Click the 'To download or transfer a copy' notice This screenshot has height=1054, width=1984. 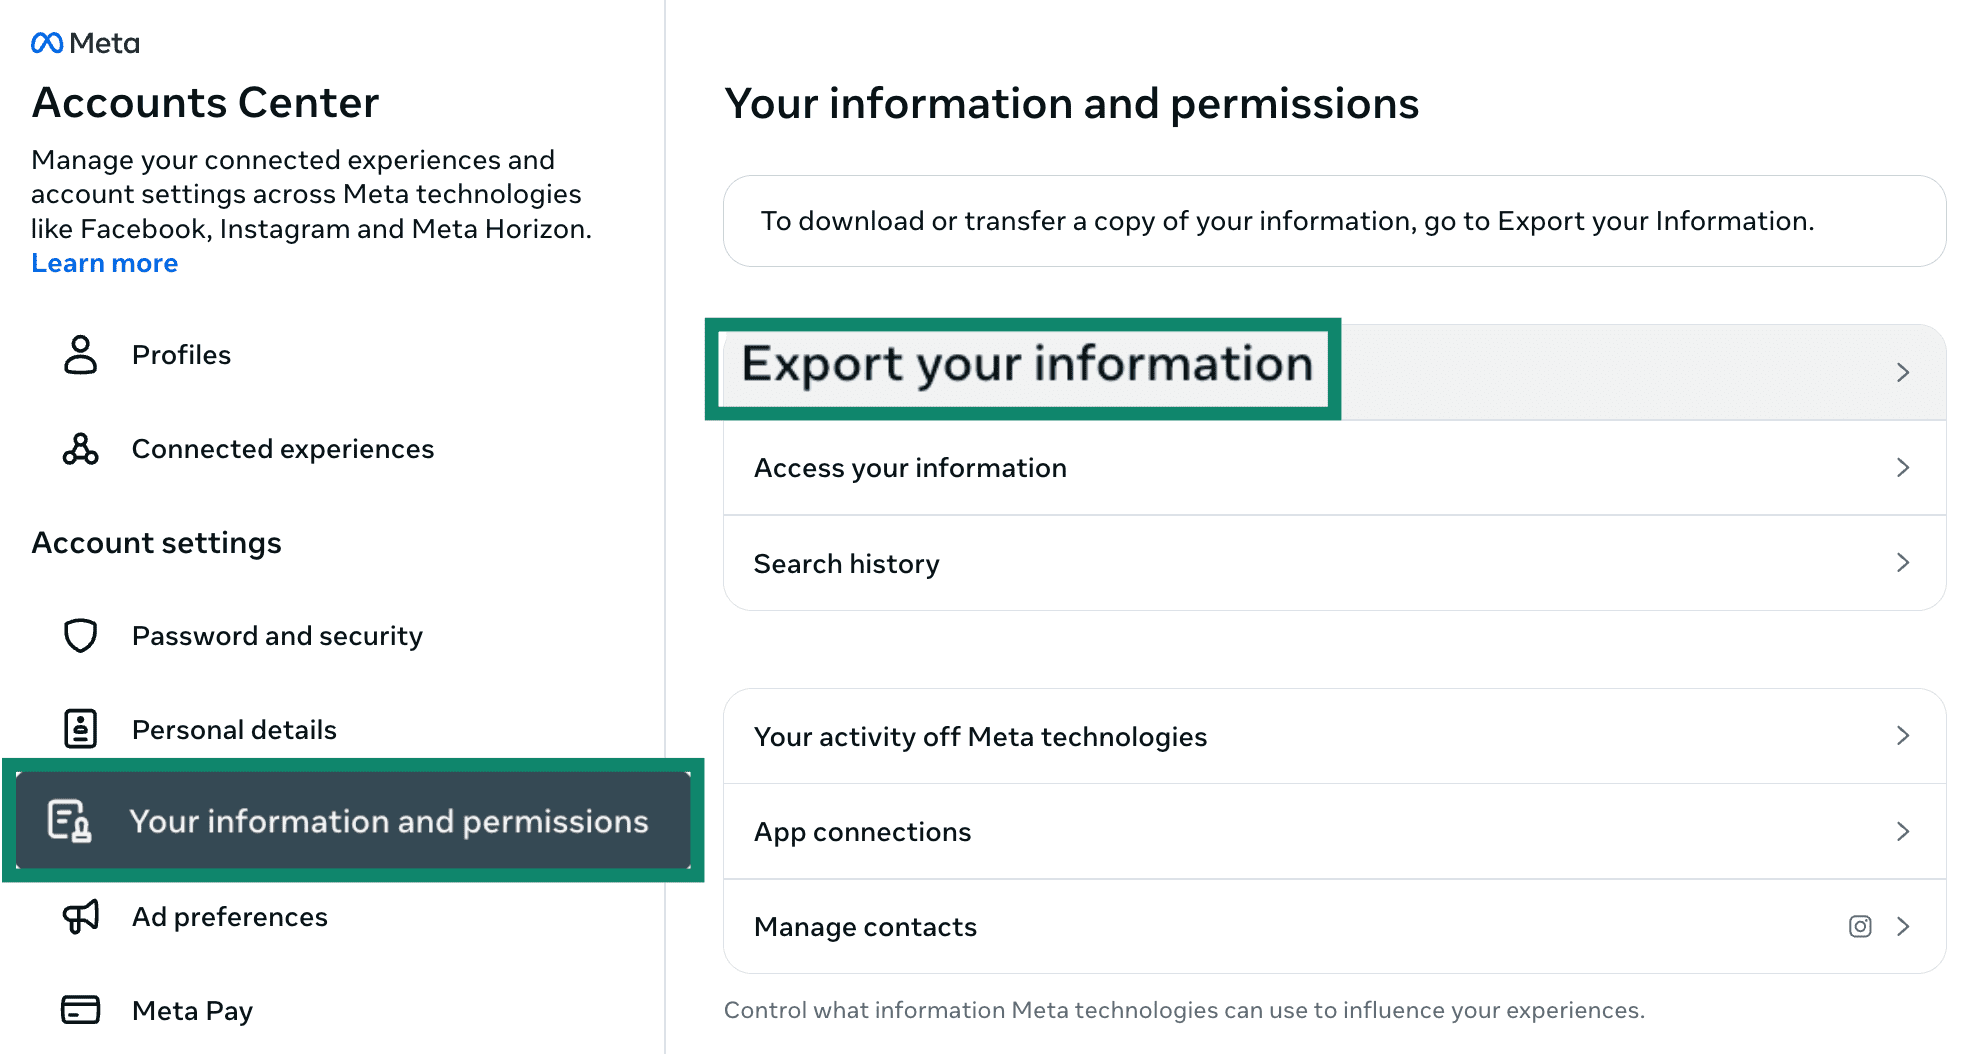point(1334,221)
